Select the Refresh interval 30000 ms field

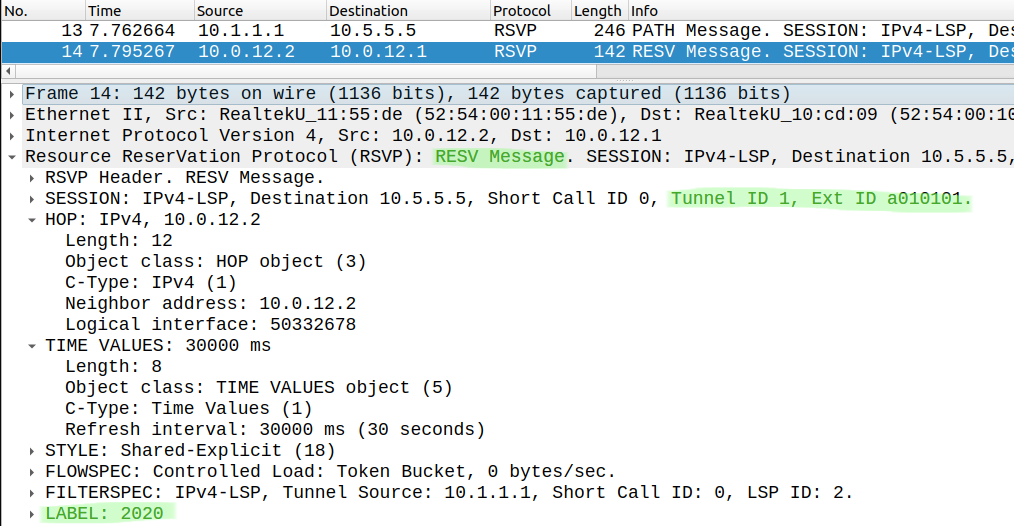pos(275,430)
